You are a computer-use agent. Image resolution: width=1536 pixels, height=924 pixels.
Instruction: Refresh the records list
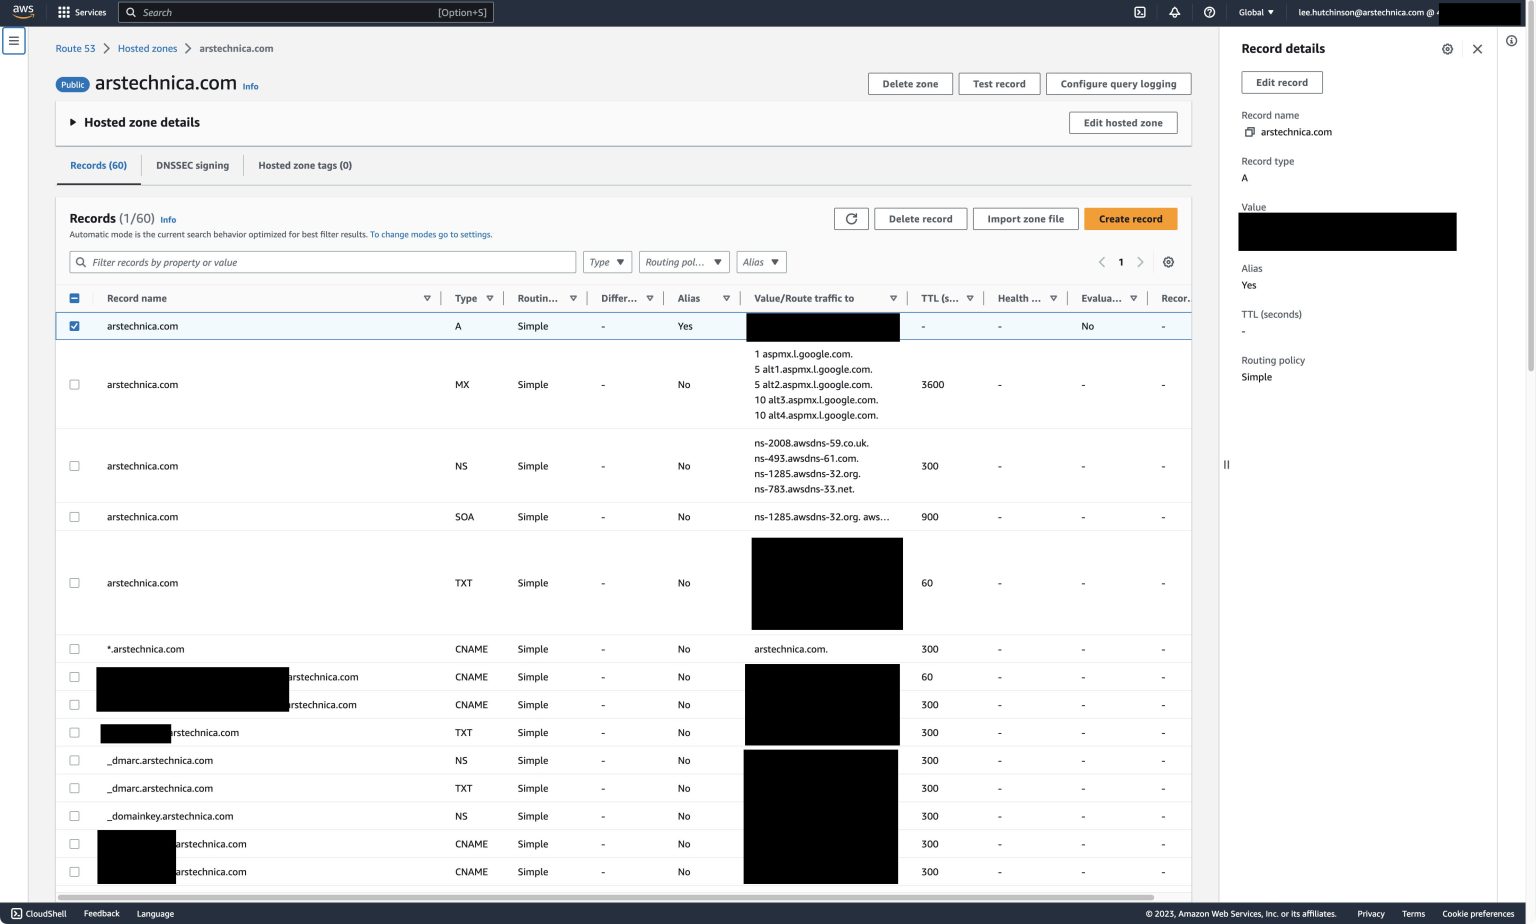tap(851, 219)
